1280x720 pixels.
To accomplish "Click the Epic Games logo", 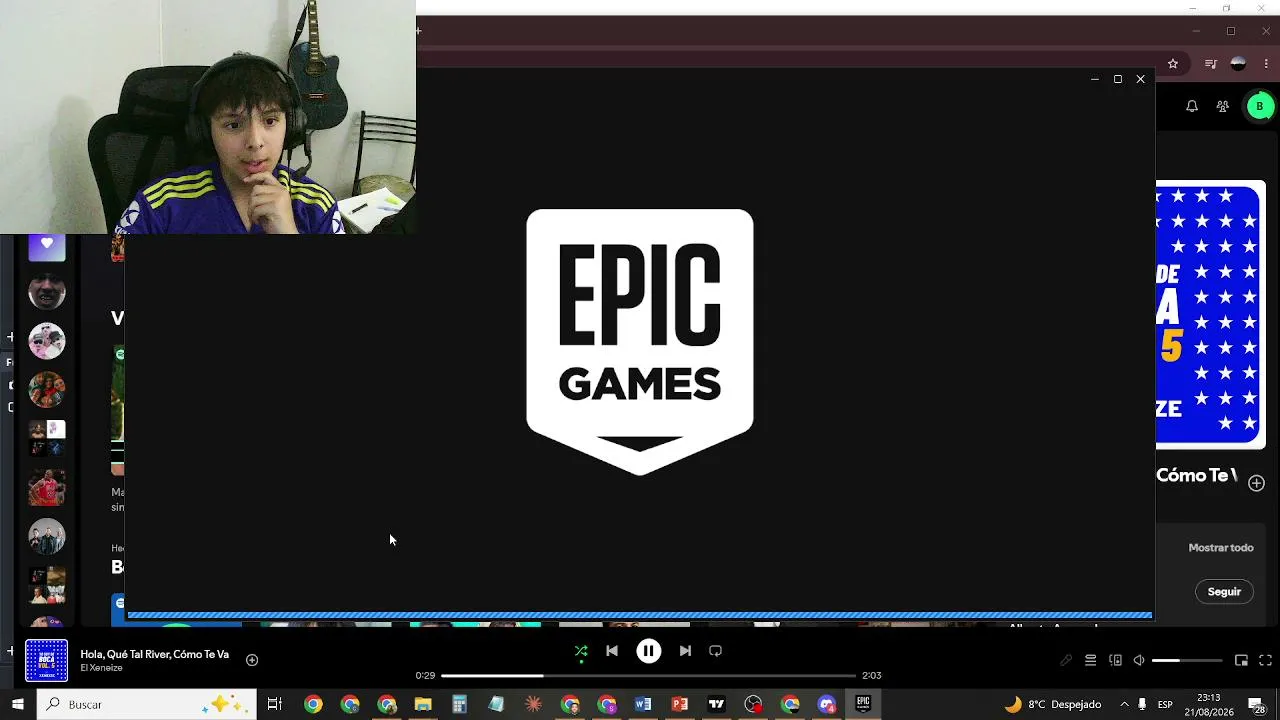I will point(640,342).
